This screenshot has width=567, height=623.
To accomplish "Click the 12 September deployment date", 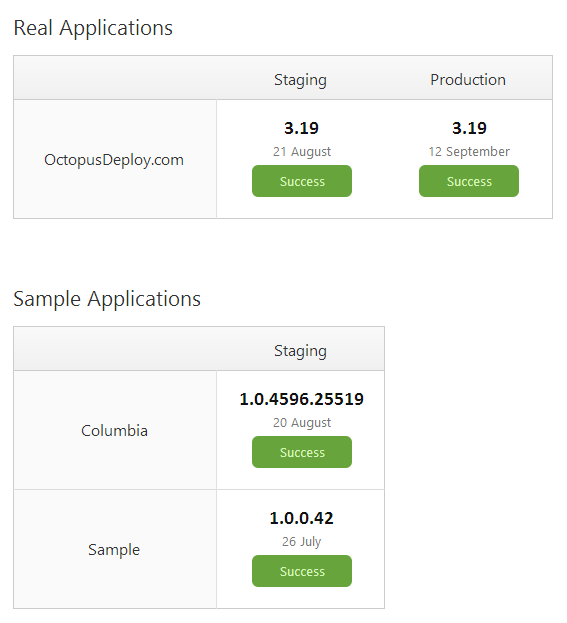I will click(x=469, y=152).
